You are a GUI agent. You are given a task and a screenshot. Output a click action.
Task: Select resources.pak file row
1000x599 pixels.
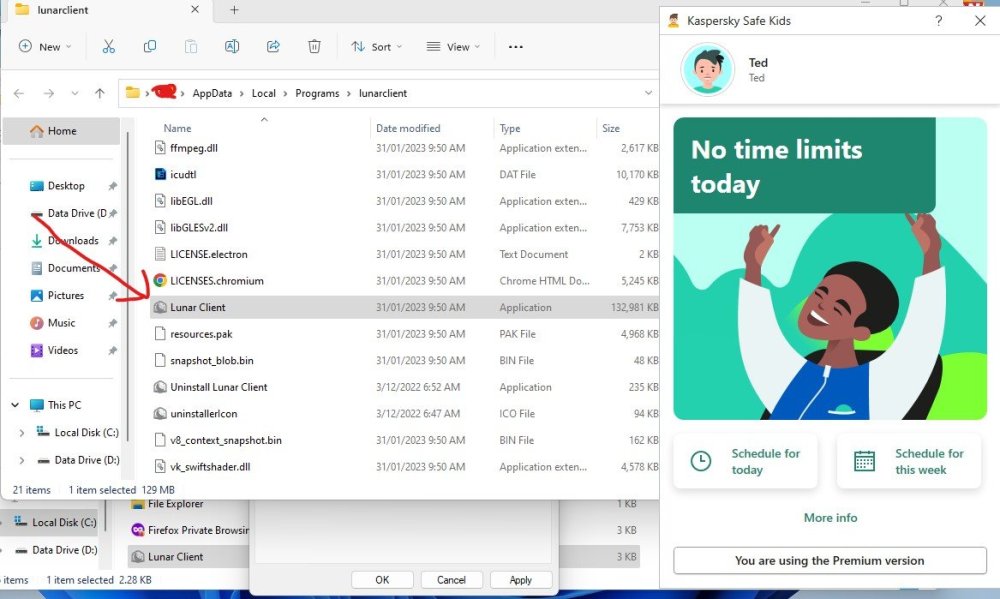406,334
